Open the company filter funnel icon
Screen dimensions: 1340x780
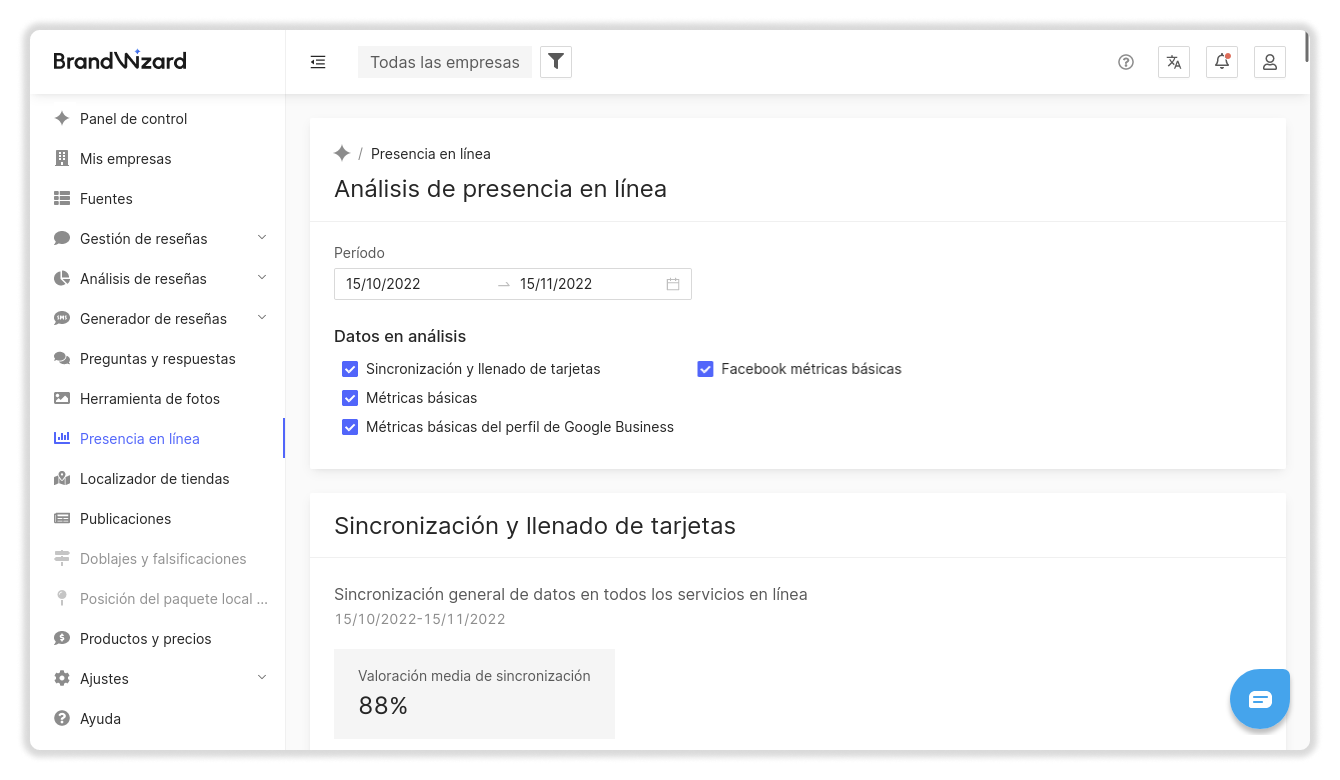556,62
